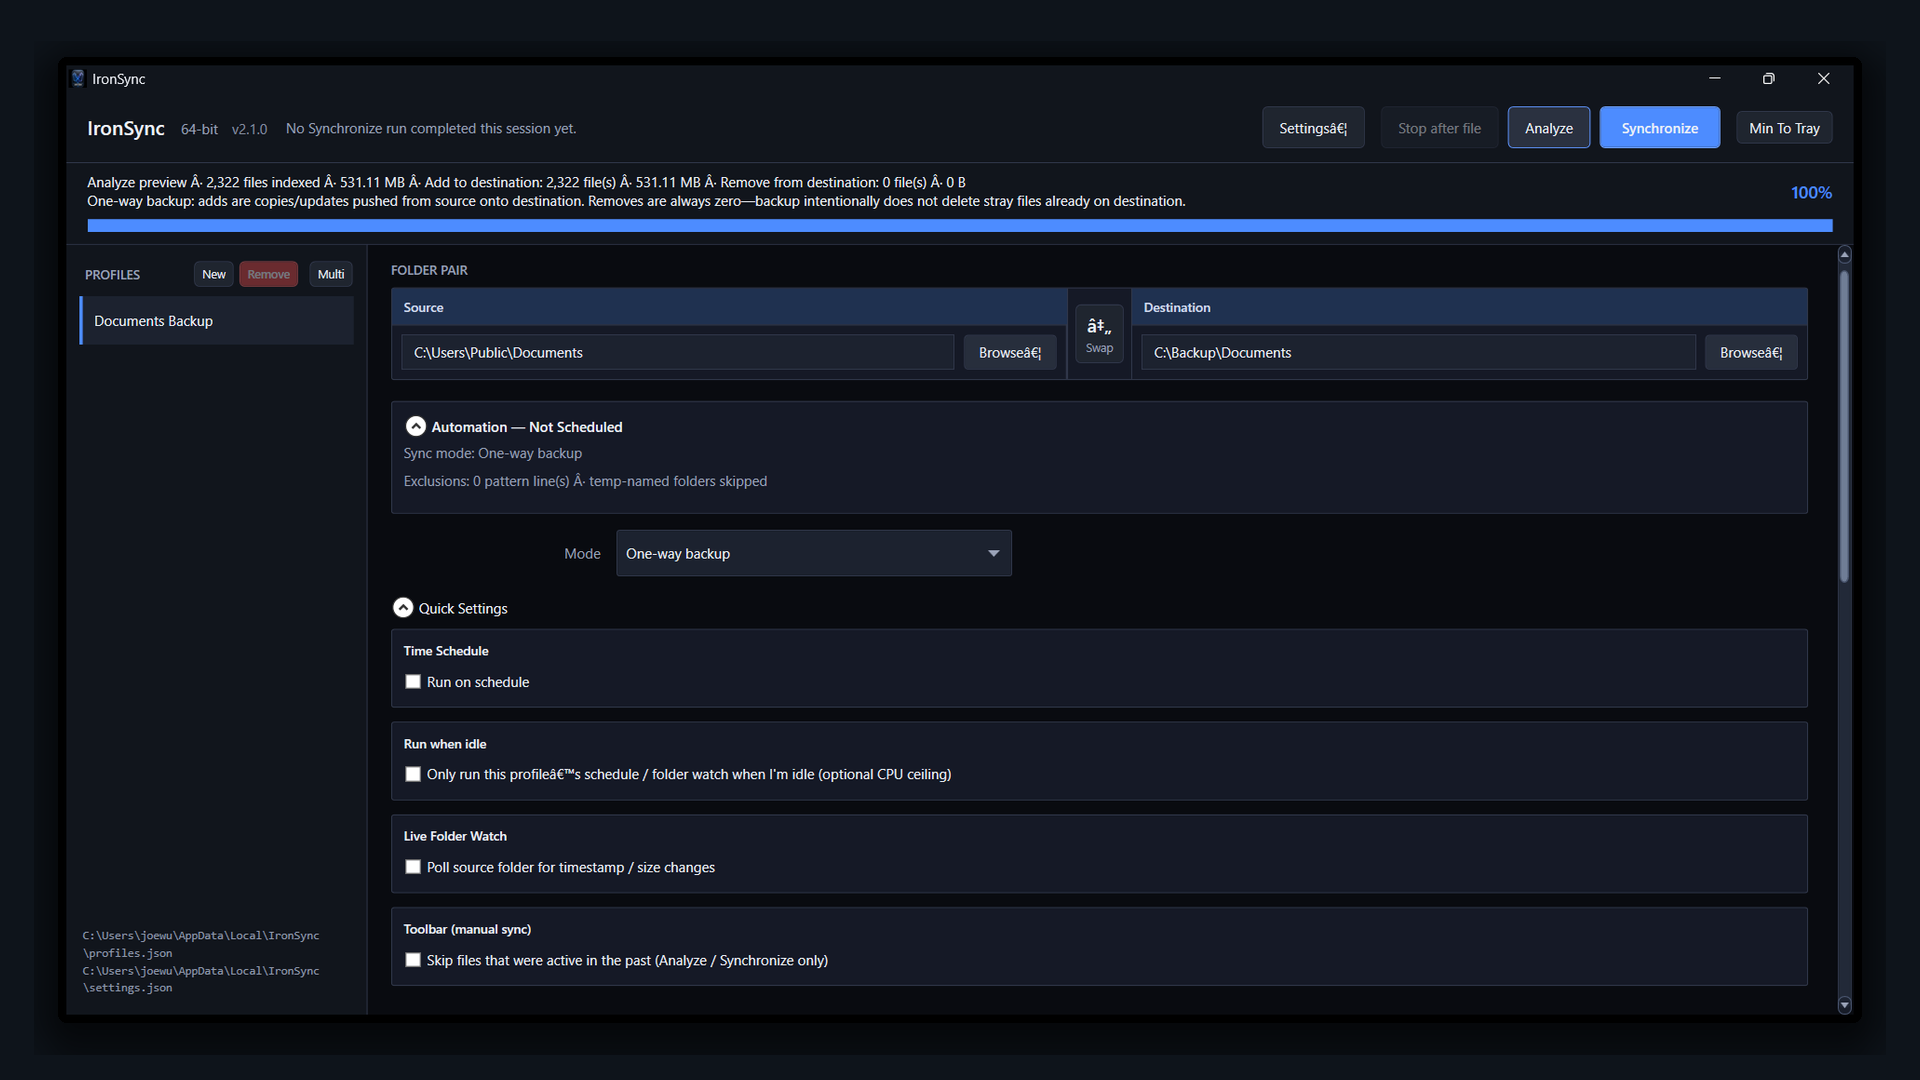Click the Time Schedule heading
This screenshot has height=1080, width=1920.
446,651
